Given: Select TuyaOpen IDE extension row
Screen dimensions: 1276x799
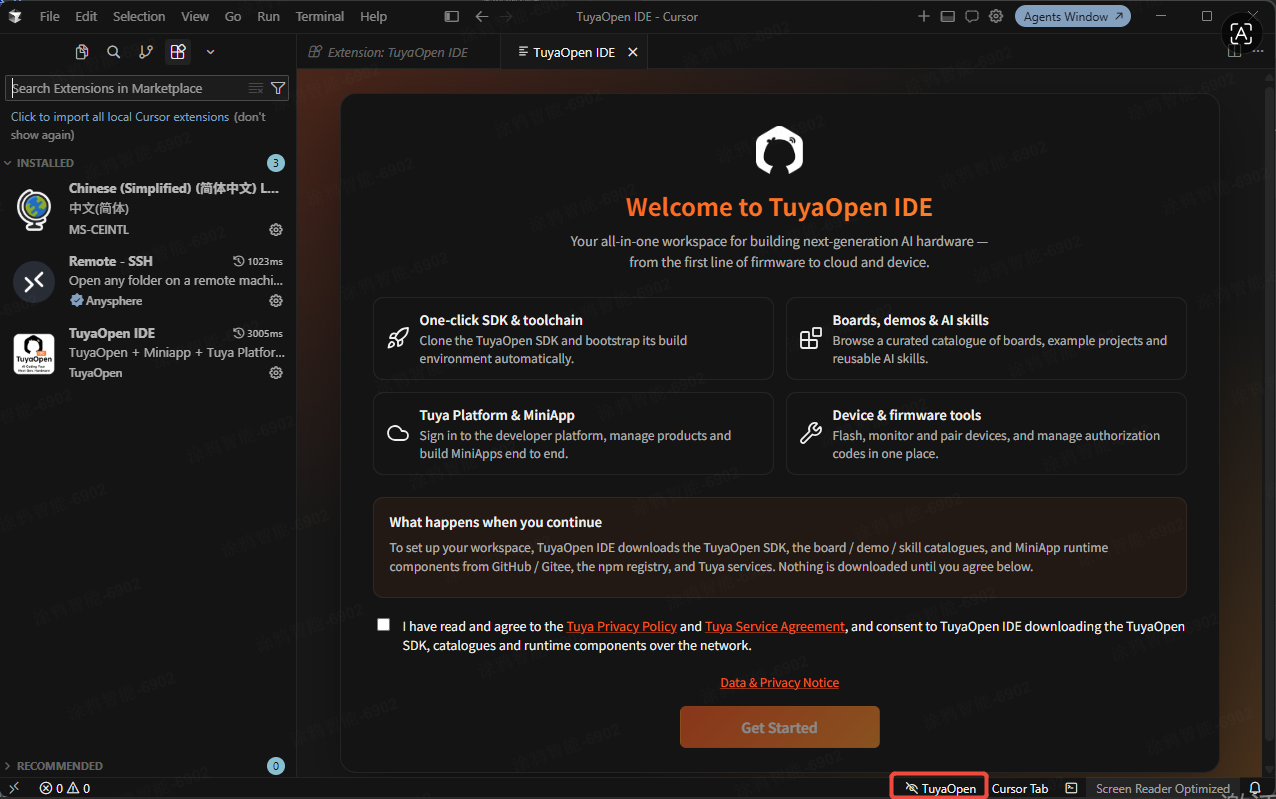Looking at the screenshot, I should point(147,353).
